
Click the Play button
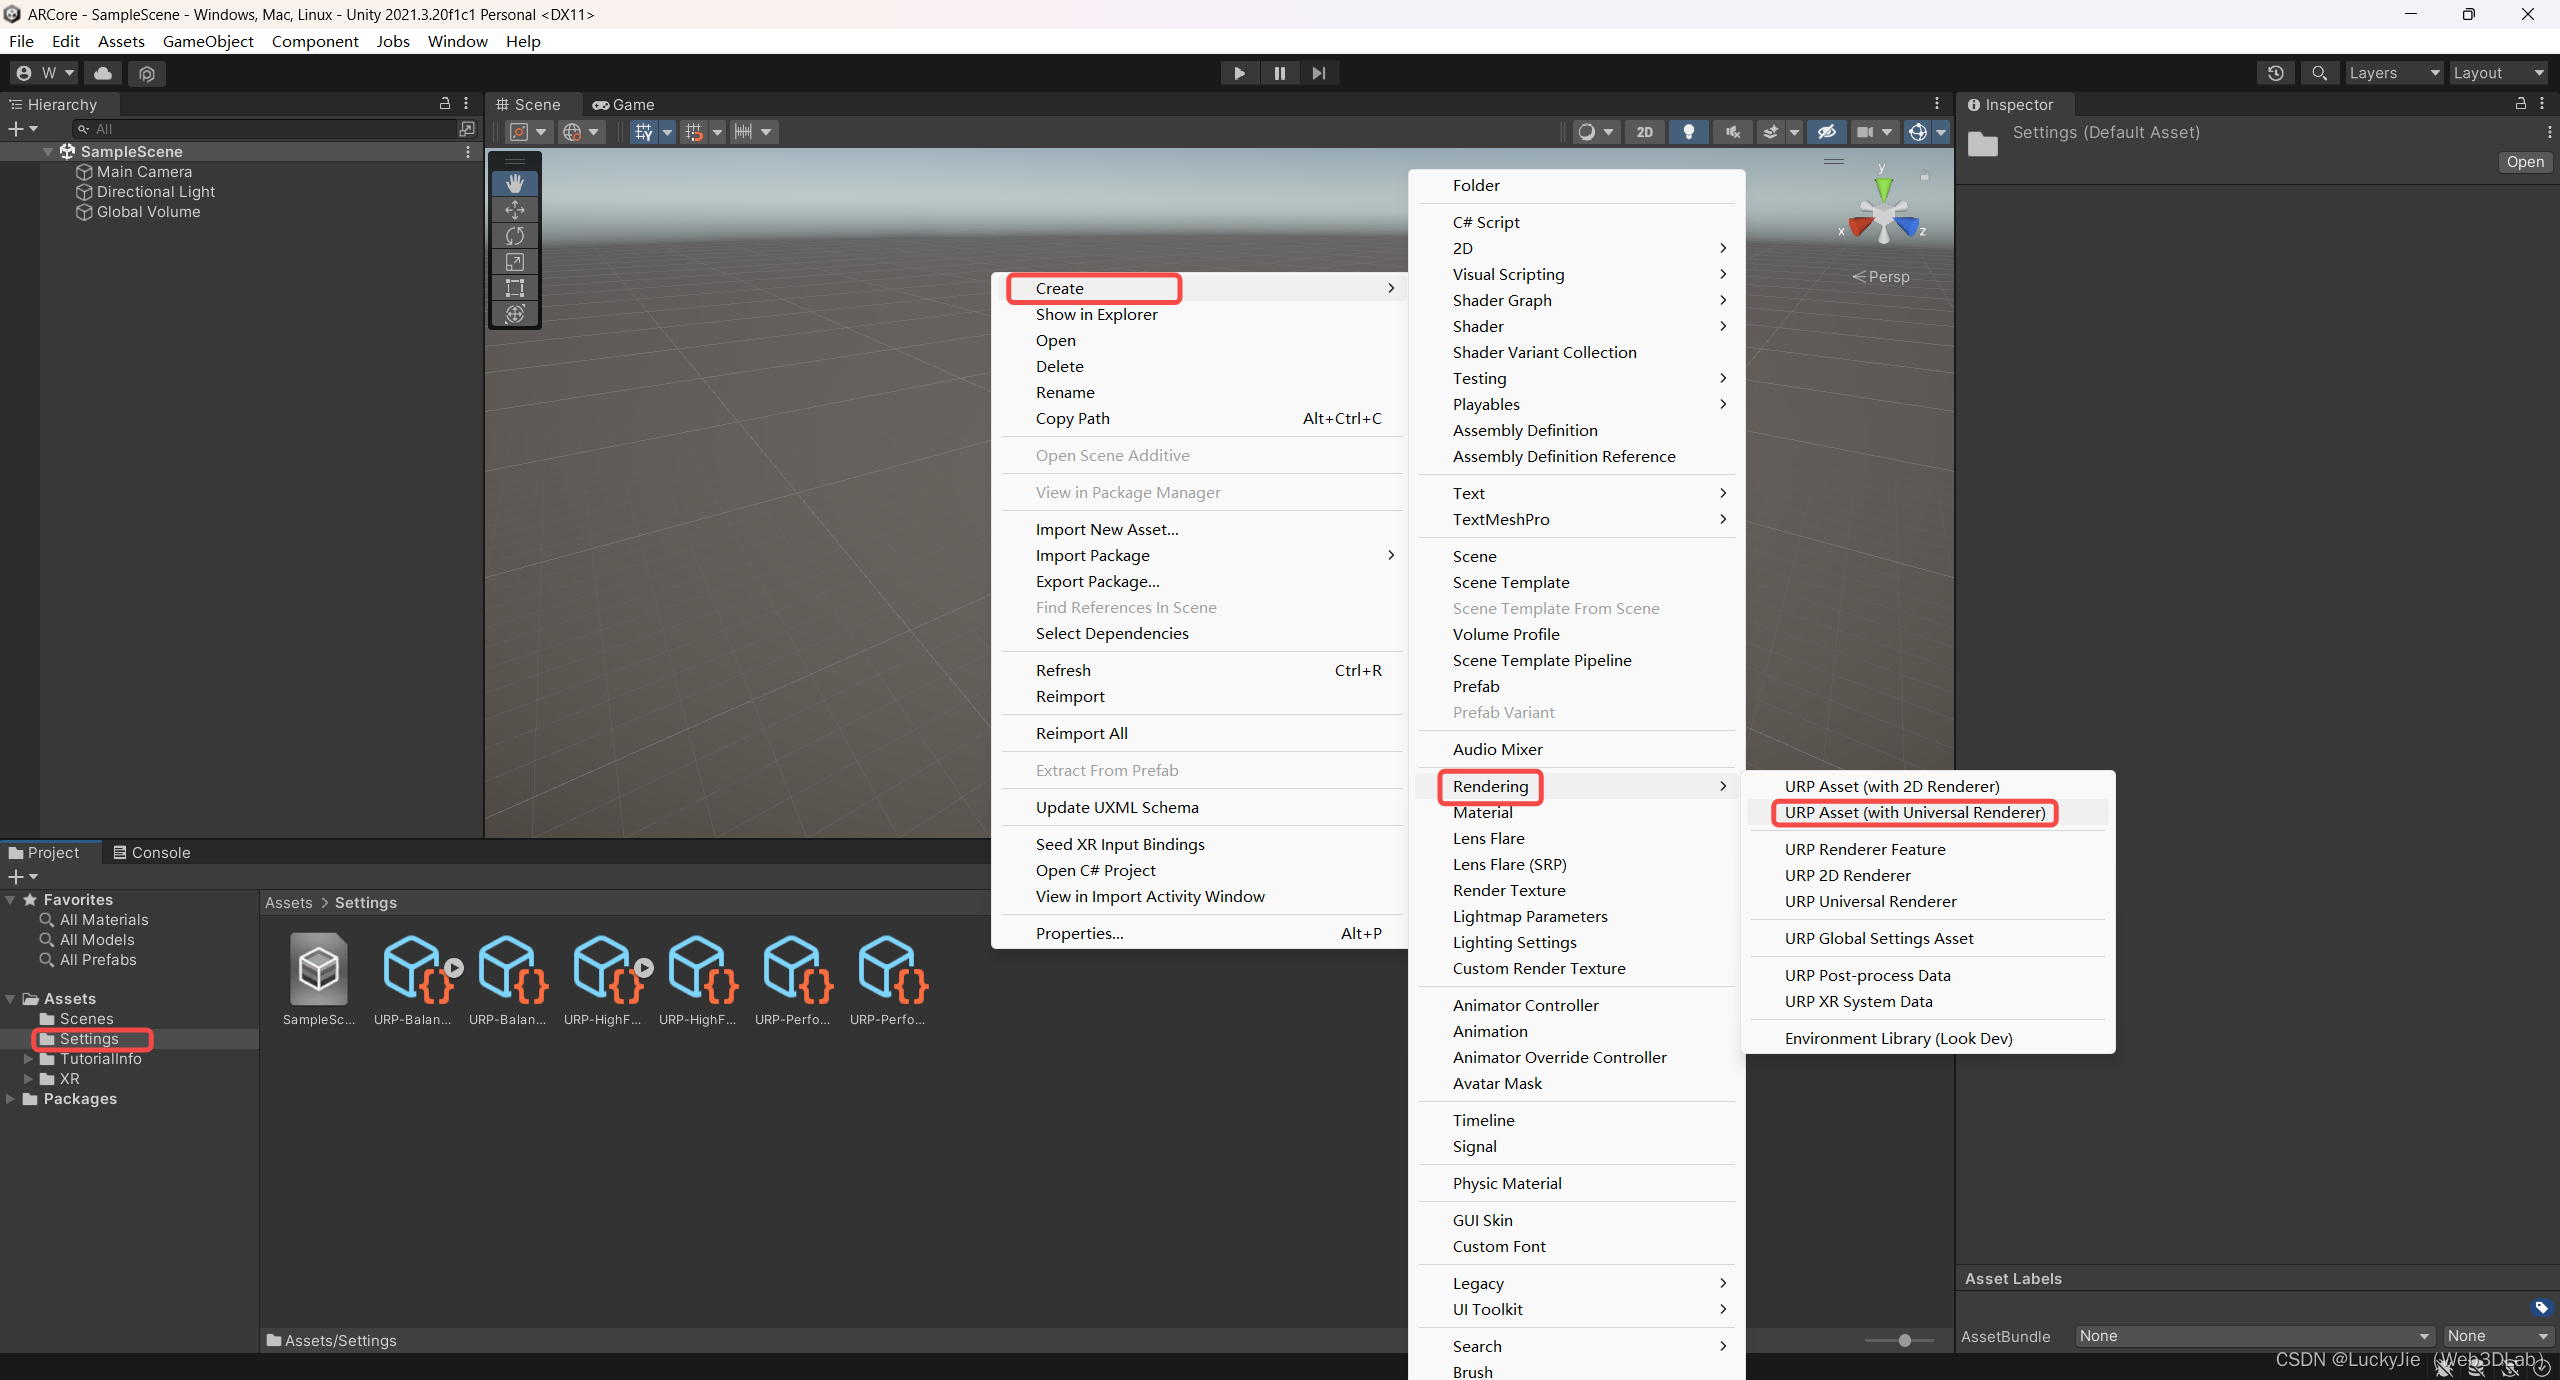(1239, 73)
